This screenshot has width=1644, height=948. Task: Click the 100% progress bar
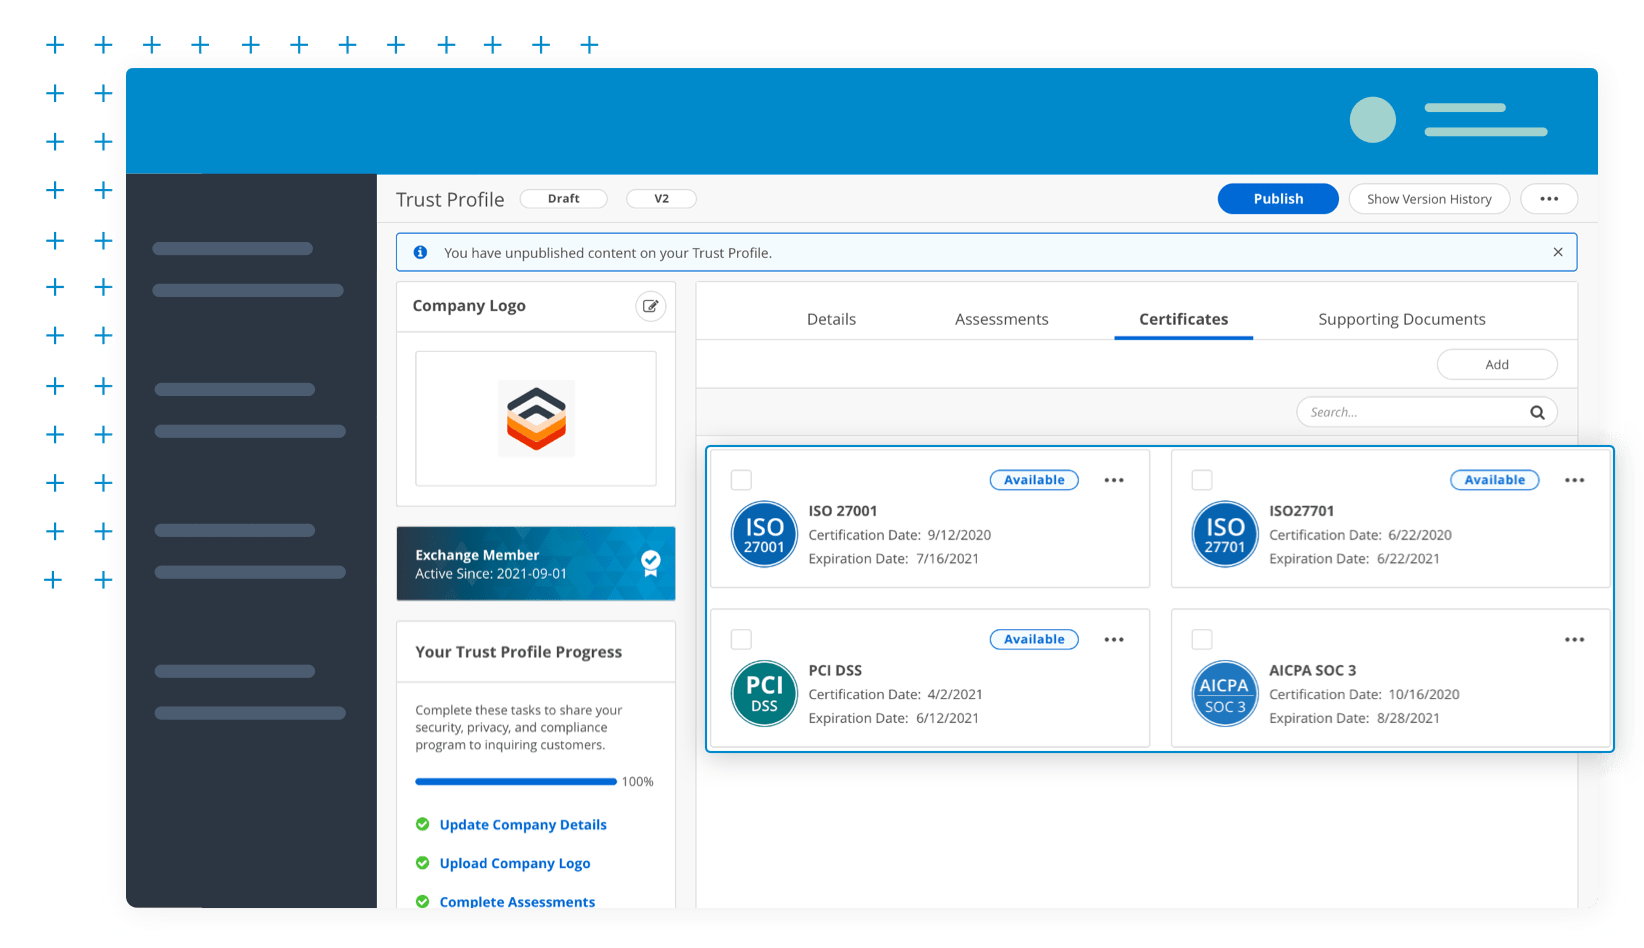(x=516, y=781)
